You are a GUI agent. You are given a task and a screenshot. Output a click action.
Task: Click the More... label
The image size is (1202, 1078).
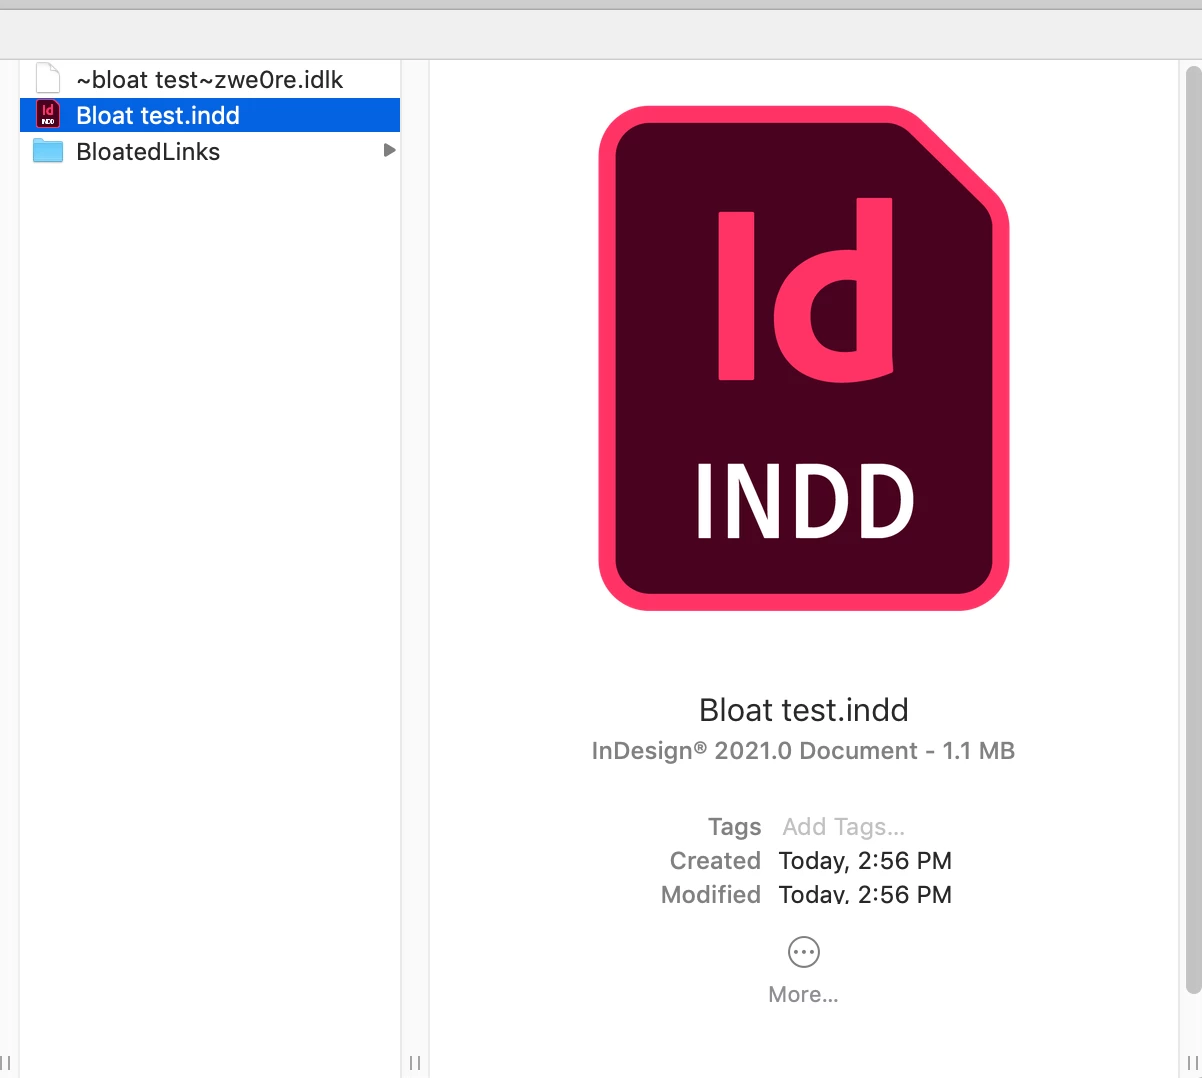pyautogui.click(x=803, y=995)
